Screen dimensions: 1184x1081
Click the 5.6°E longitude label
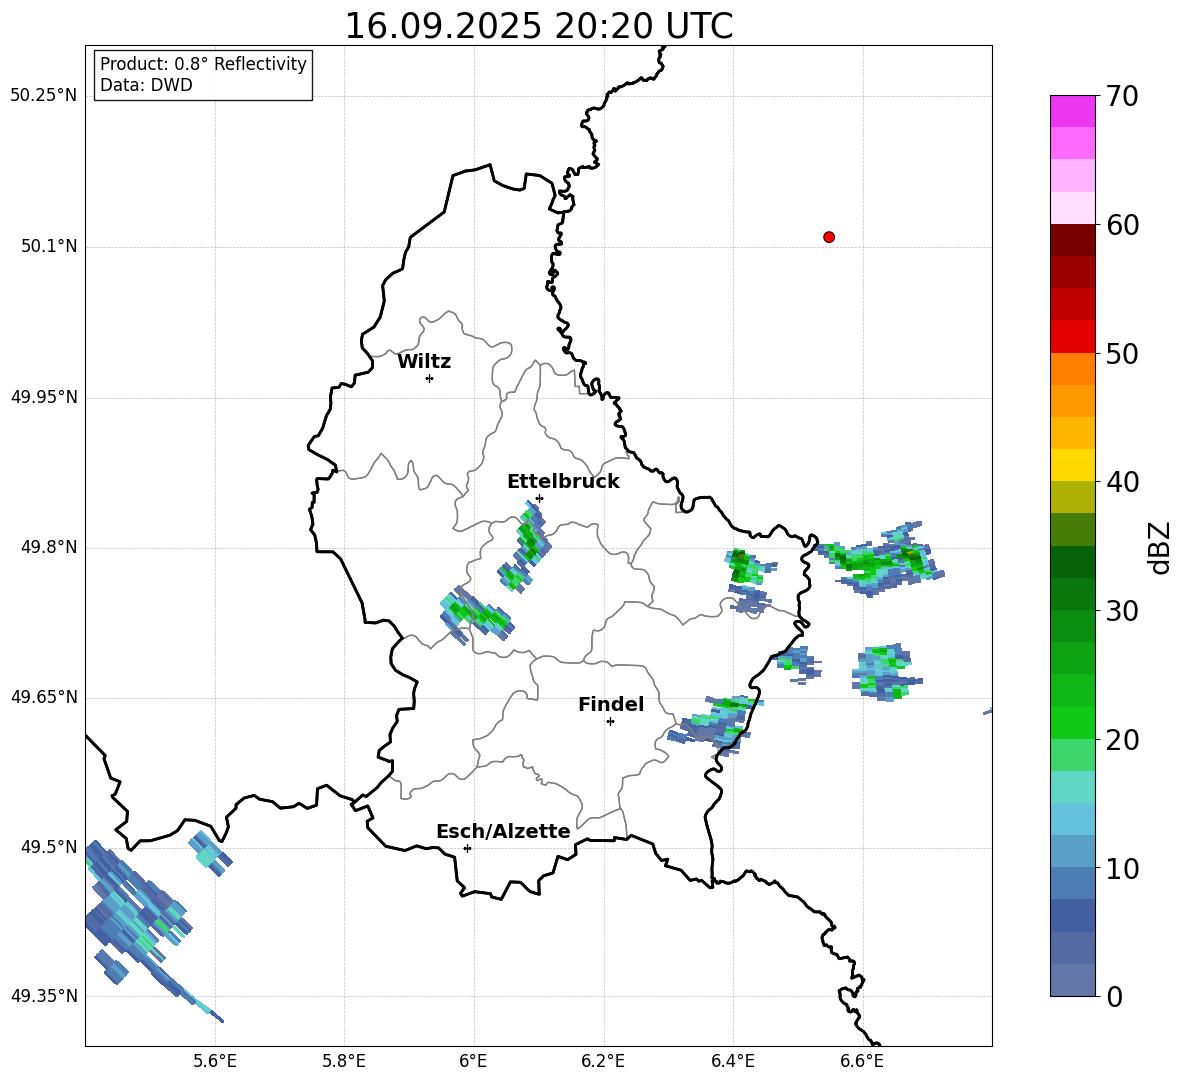pyautogui.click(x=215, y=1061)
